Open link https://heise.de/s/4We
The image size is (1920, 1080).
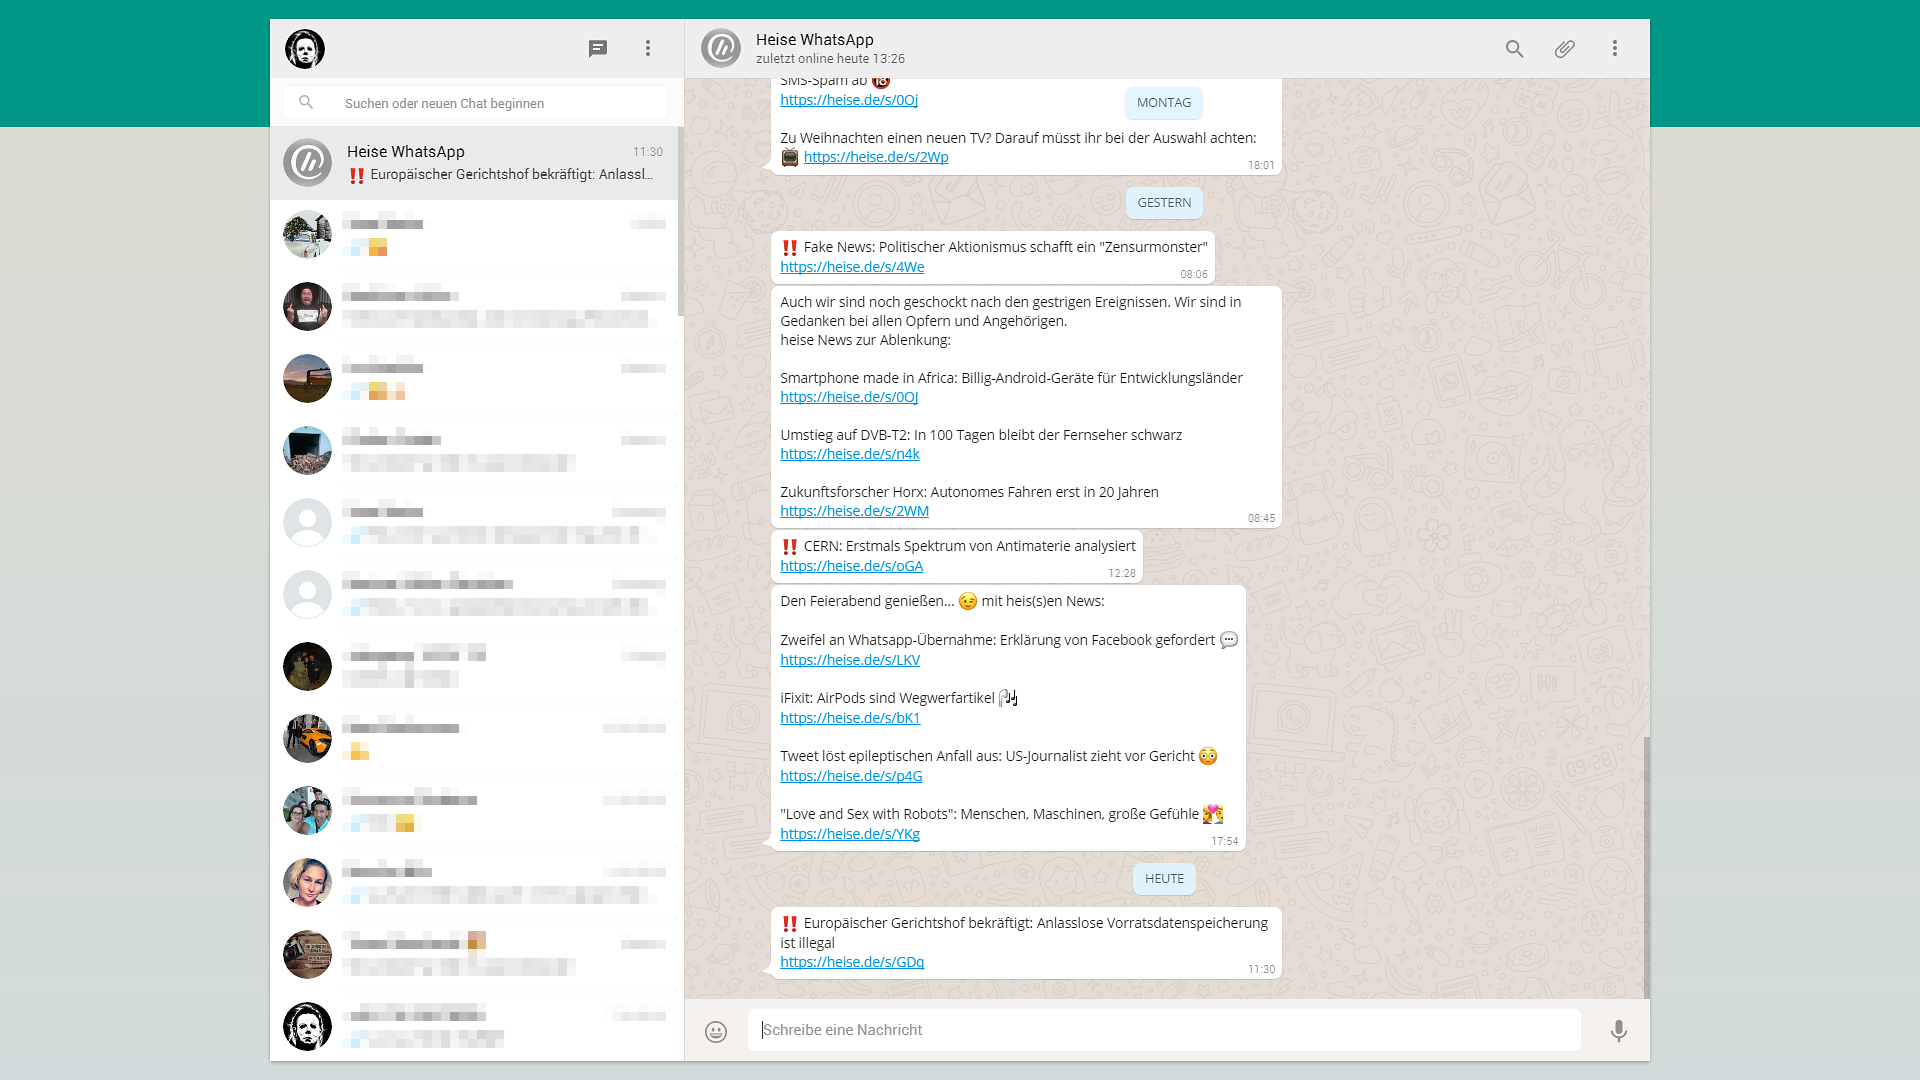tap(852, 267)
